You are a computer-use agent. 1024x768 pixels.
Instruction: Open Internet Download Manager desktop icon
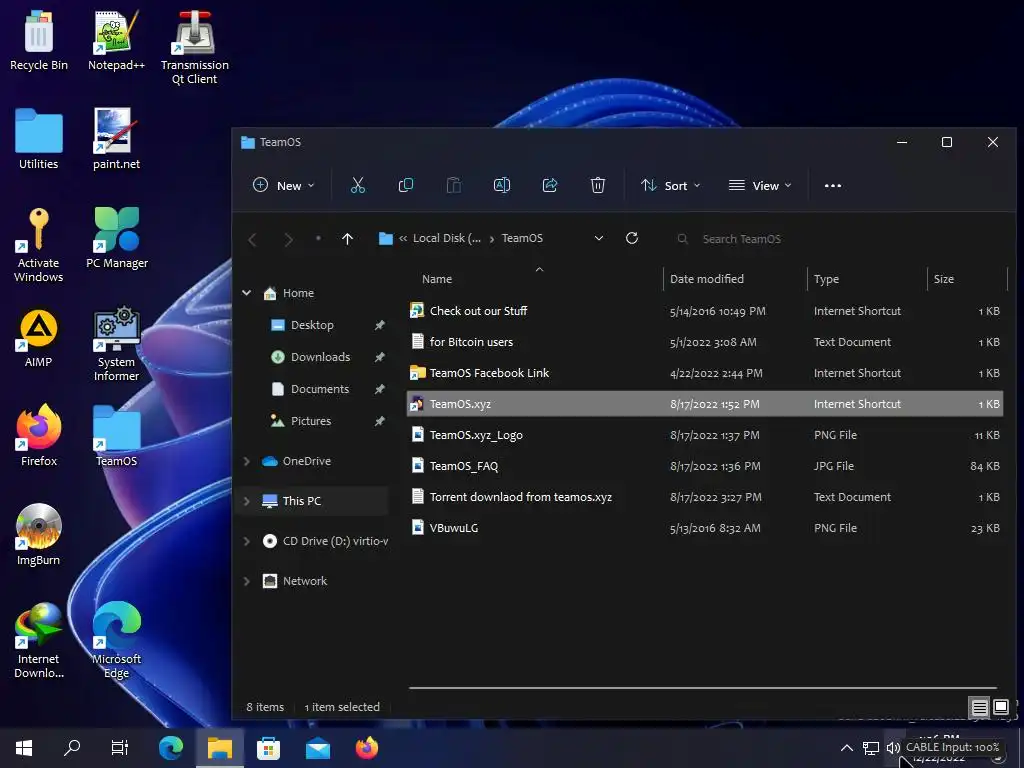tap(39, 641)
